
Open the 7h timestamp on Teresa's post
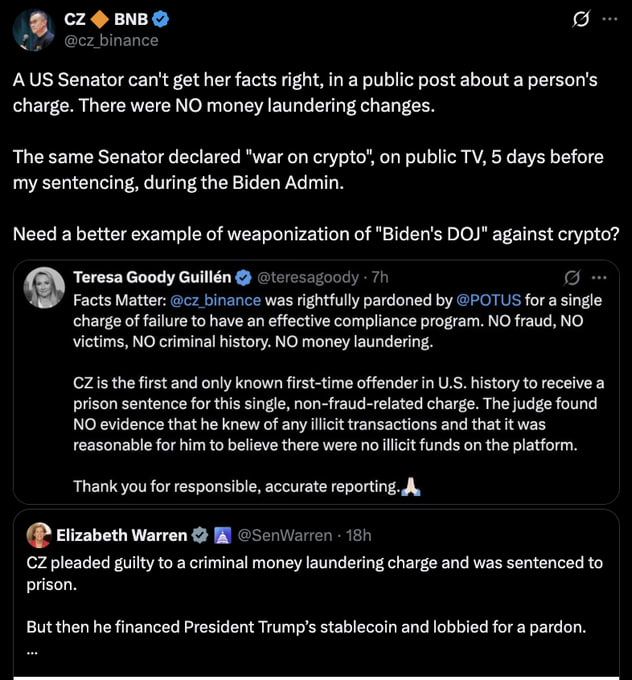(x=380, y=277)
